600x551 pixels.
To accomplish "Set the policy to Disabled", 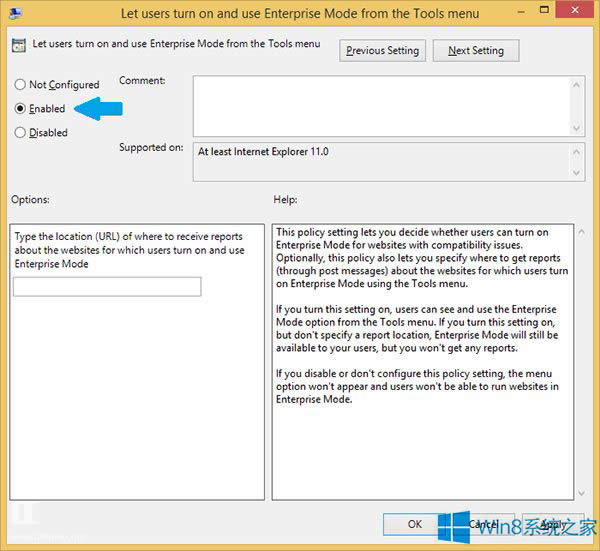I will tap(20, 132).
